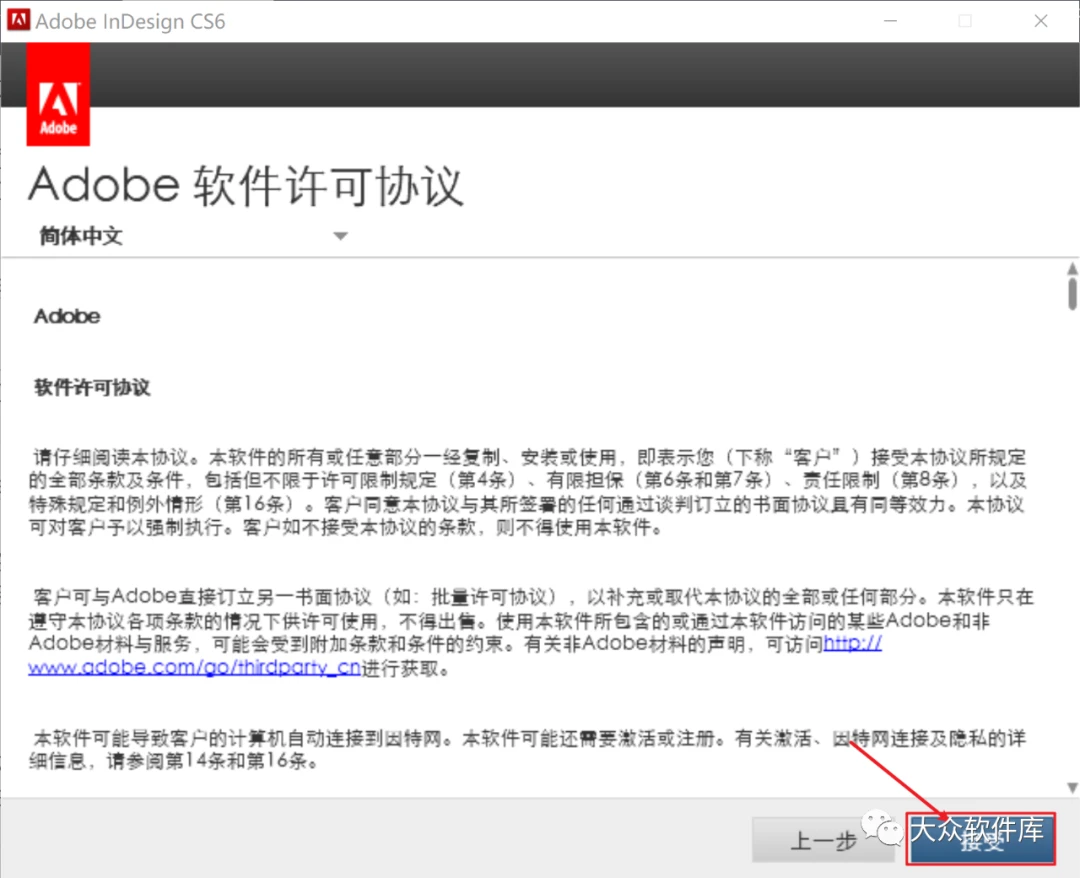This screenshot has height=878, width=1080.
Task: Click the bold '软件许可协议' subheading
Action: [92, 387]
